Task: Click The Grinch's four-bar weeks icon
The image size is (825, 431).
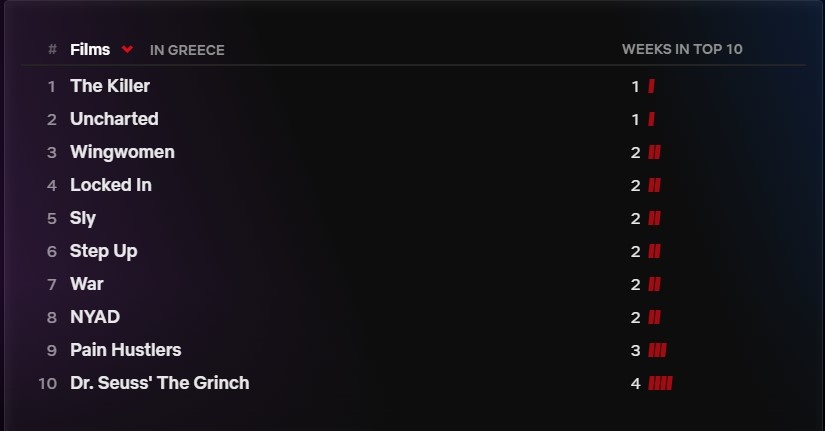Action: pos(660,383)
